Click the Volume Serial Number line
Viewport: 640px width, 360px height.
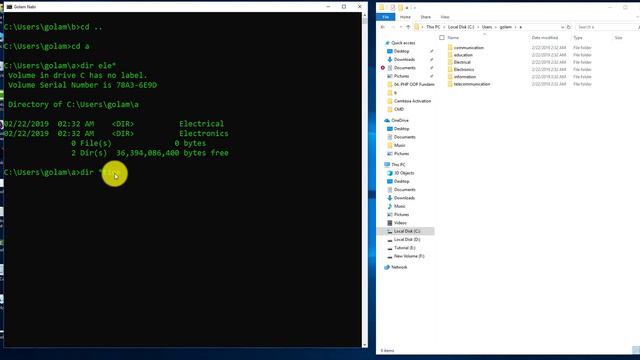pos(82,85)
